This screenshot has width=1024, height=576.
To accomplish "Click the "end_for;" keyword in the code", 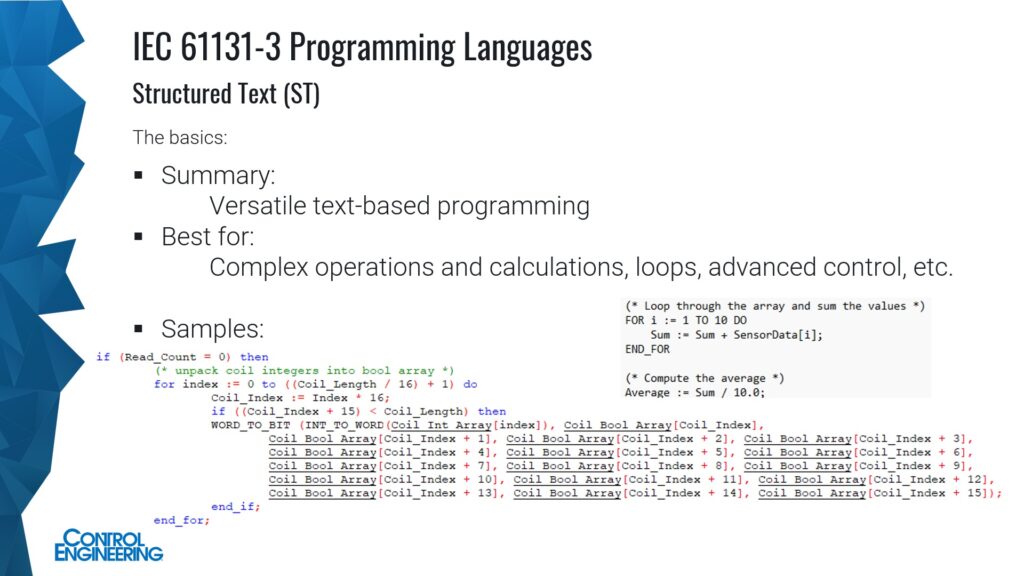I will 181,520.
